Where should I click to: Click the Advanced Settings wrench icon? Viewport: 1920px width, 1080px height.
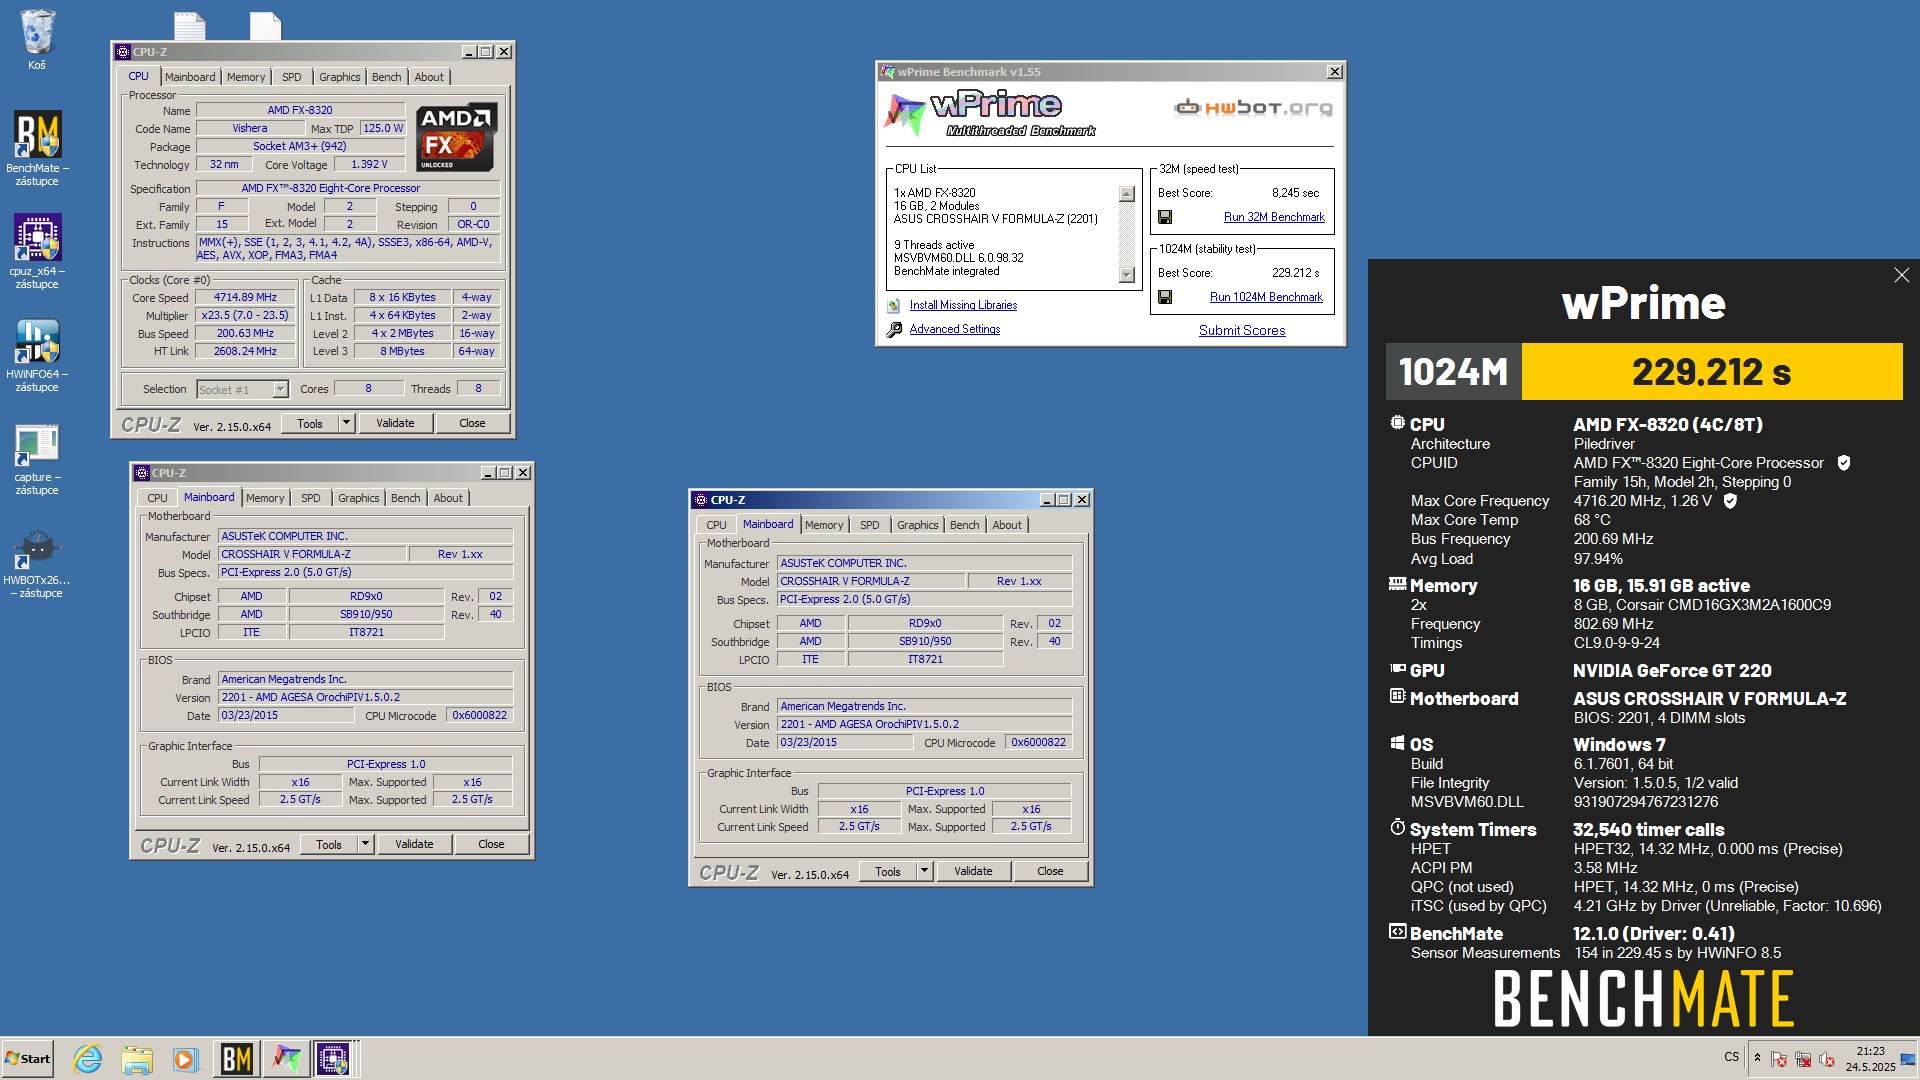tap(894, 330)
